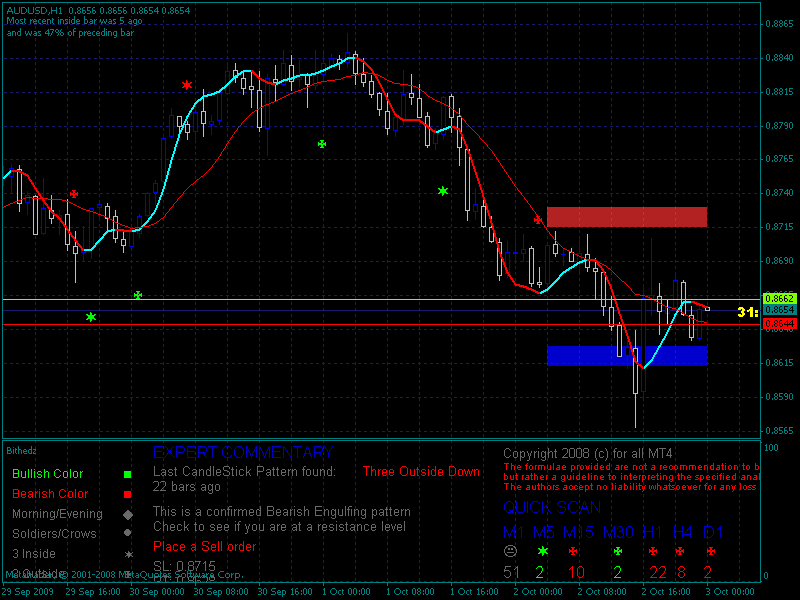Select the green asterisk marker left of the 1 Oct sell-off

443,191
